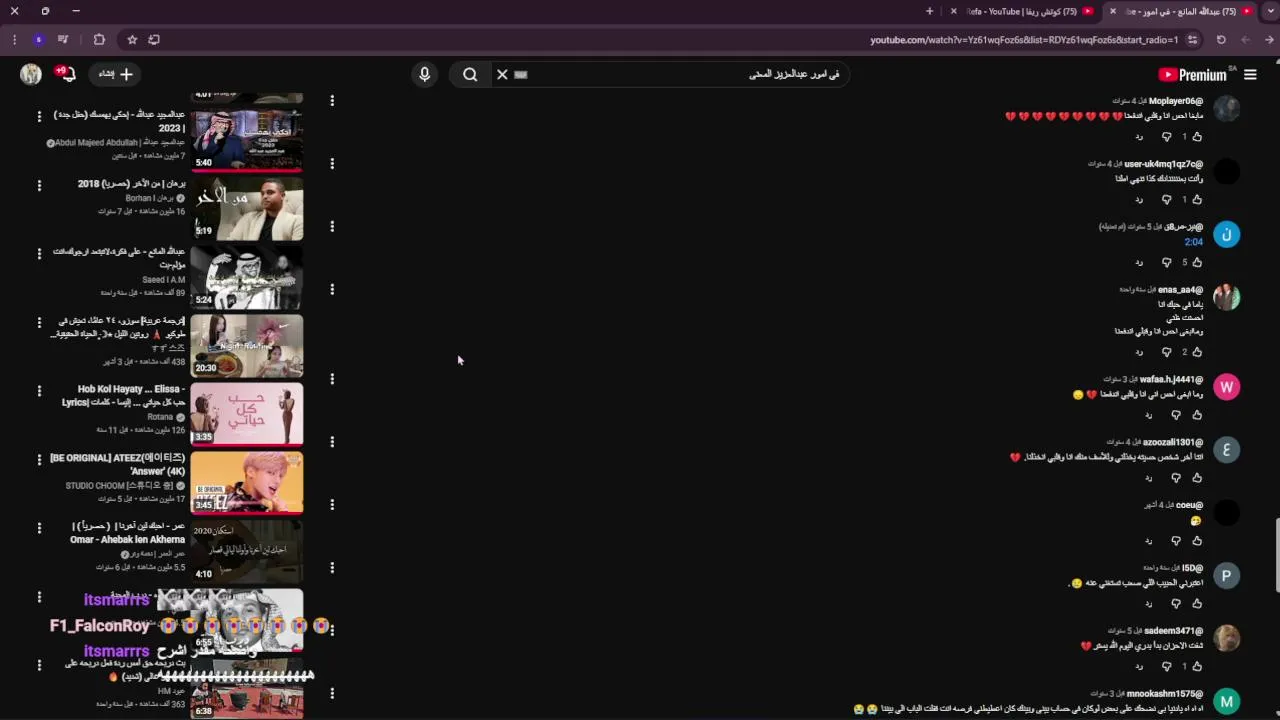Reload the page
The image size is (1280, 720).
tap(1221, 39)
